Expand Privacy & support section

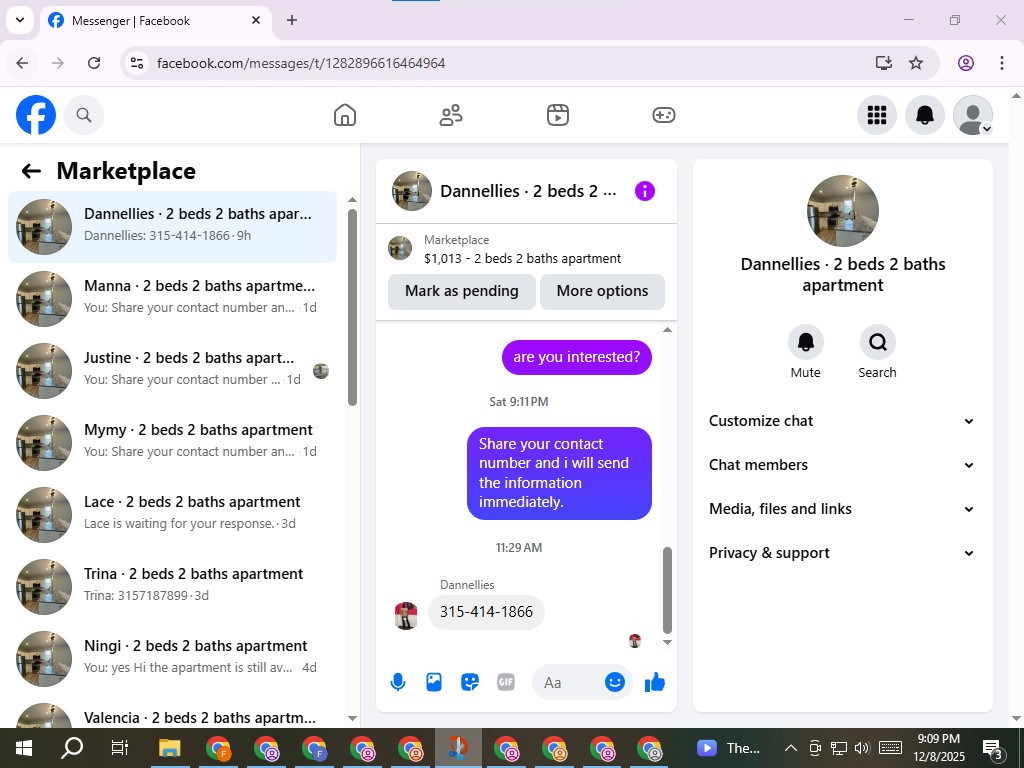(842, 553)
